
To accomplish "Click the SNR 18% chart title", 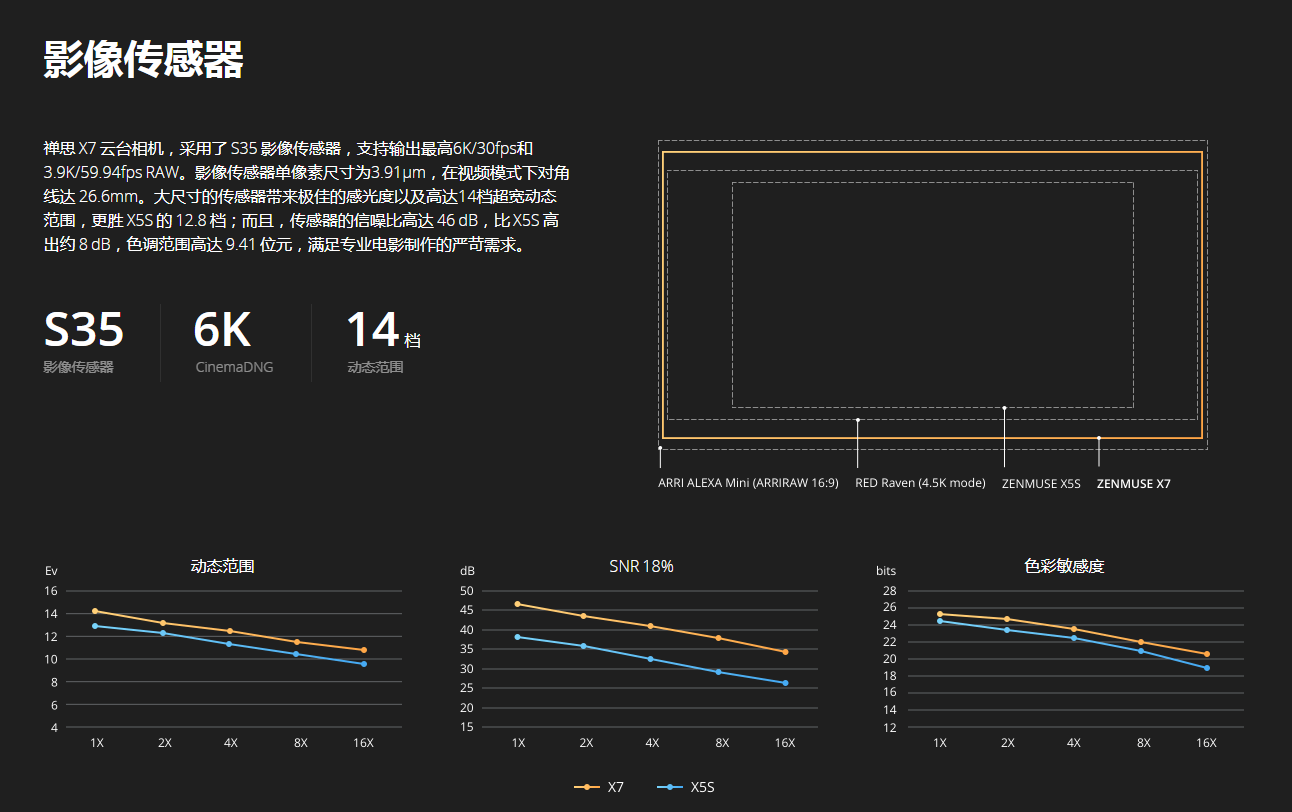I will 641,566.
